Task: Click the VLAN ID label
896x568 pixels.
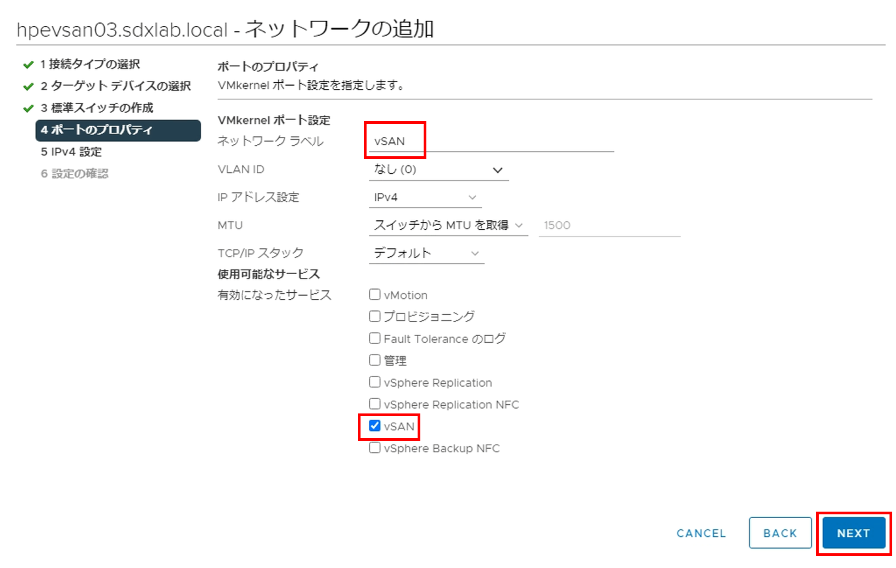Action: tap(241, 169)
